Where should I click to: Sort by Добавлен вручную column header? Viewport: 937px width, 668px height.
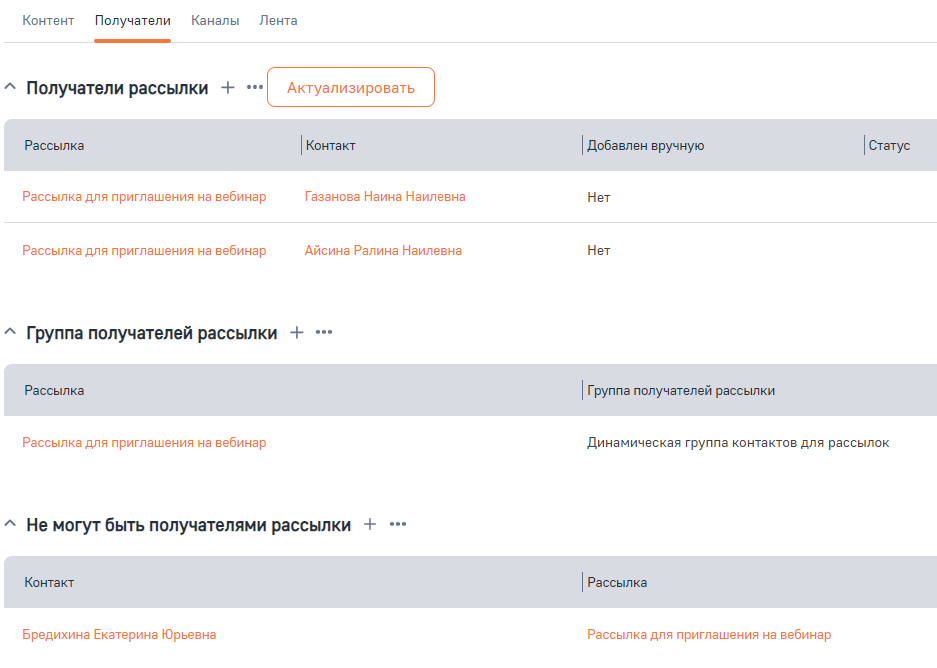point(645,145)
